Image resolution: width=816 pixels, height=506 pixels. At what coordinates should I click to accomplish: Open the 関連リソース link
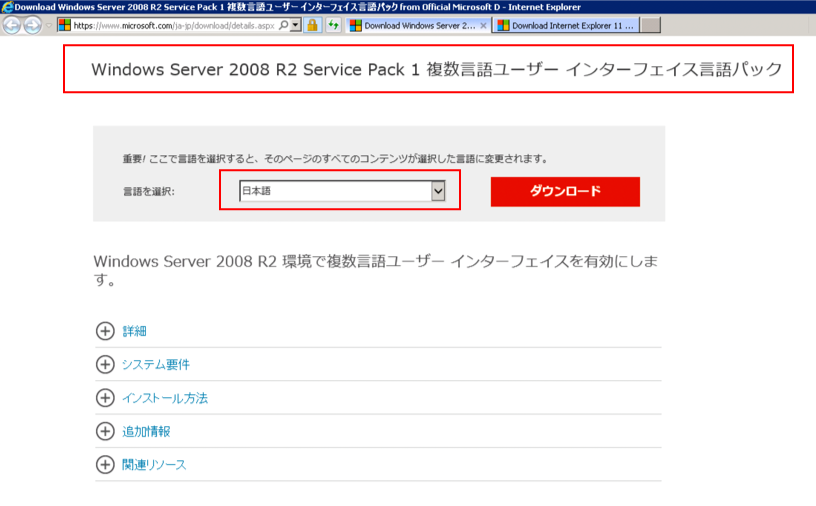pyautogui.click(x=154, y=465)
